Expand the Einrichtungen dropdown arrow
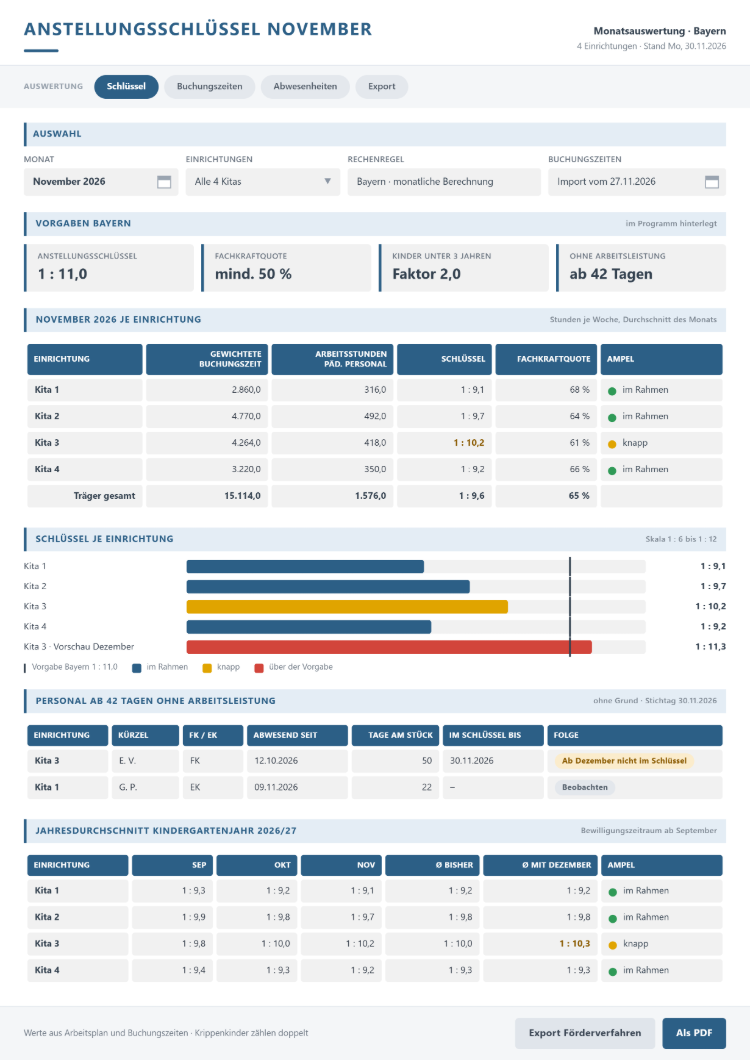Viewport: 750px width, 1060px height. coord(327,181)
